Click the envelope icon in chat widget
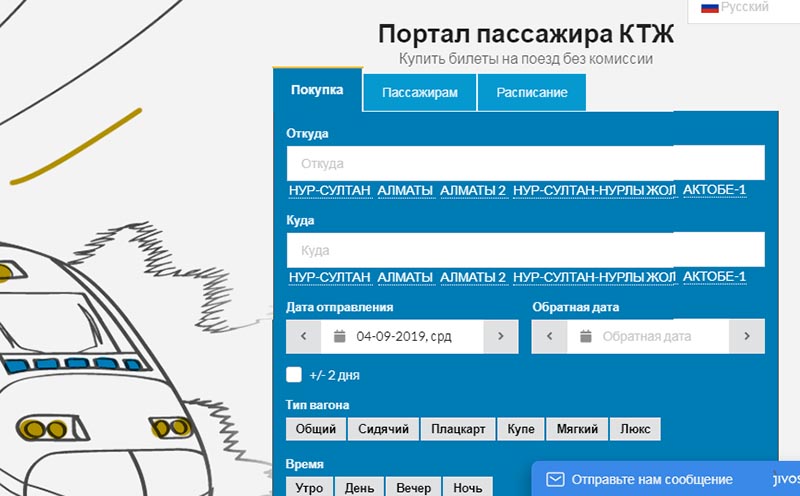This screenshot has height=496, width=800. [x=555, y=480]
